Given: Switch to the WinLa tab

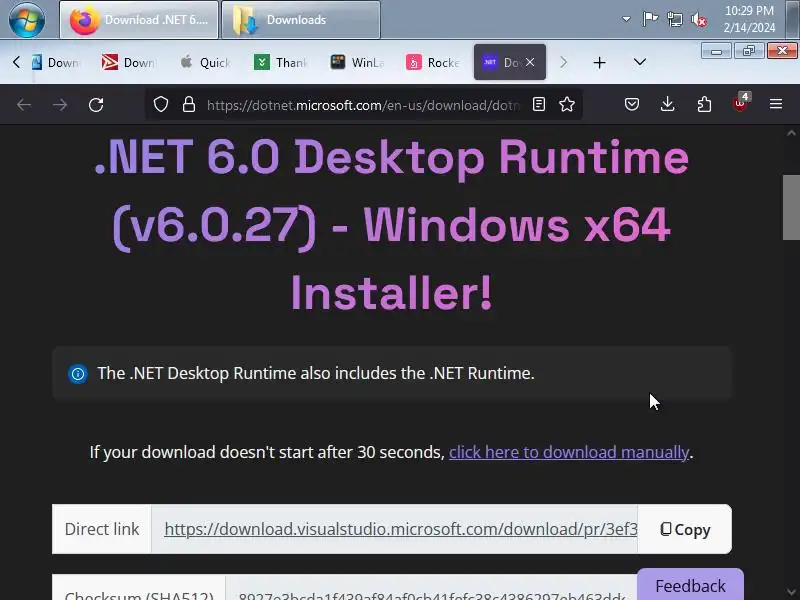Looking at the screenshot, I should tap(357, 62).
